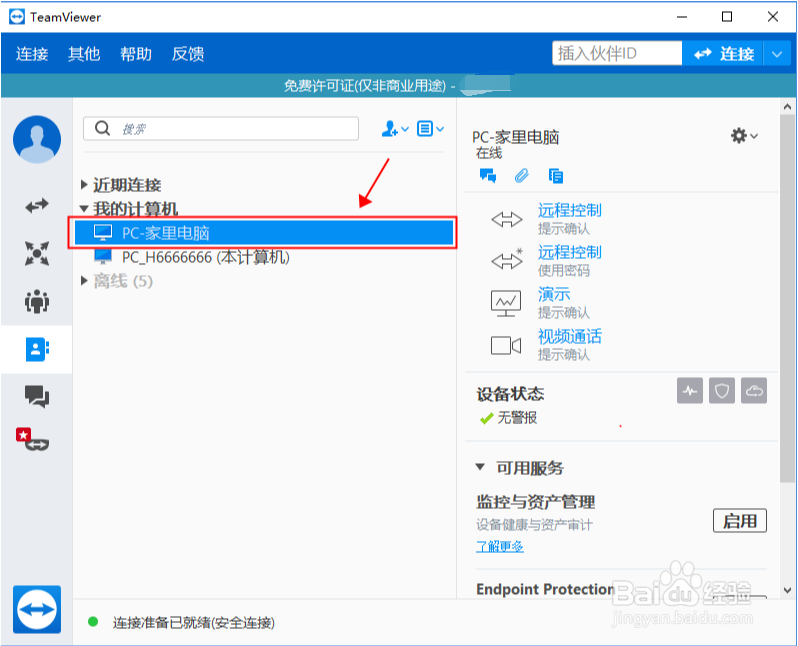Select the Computers & Contacts sidebar icon
Image resolution: width=798 pixels, height=646 pixels.
point(37,349)
